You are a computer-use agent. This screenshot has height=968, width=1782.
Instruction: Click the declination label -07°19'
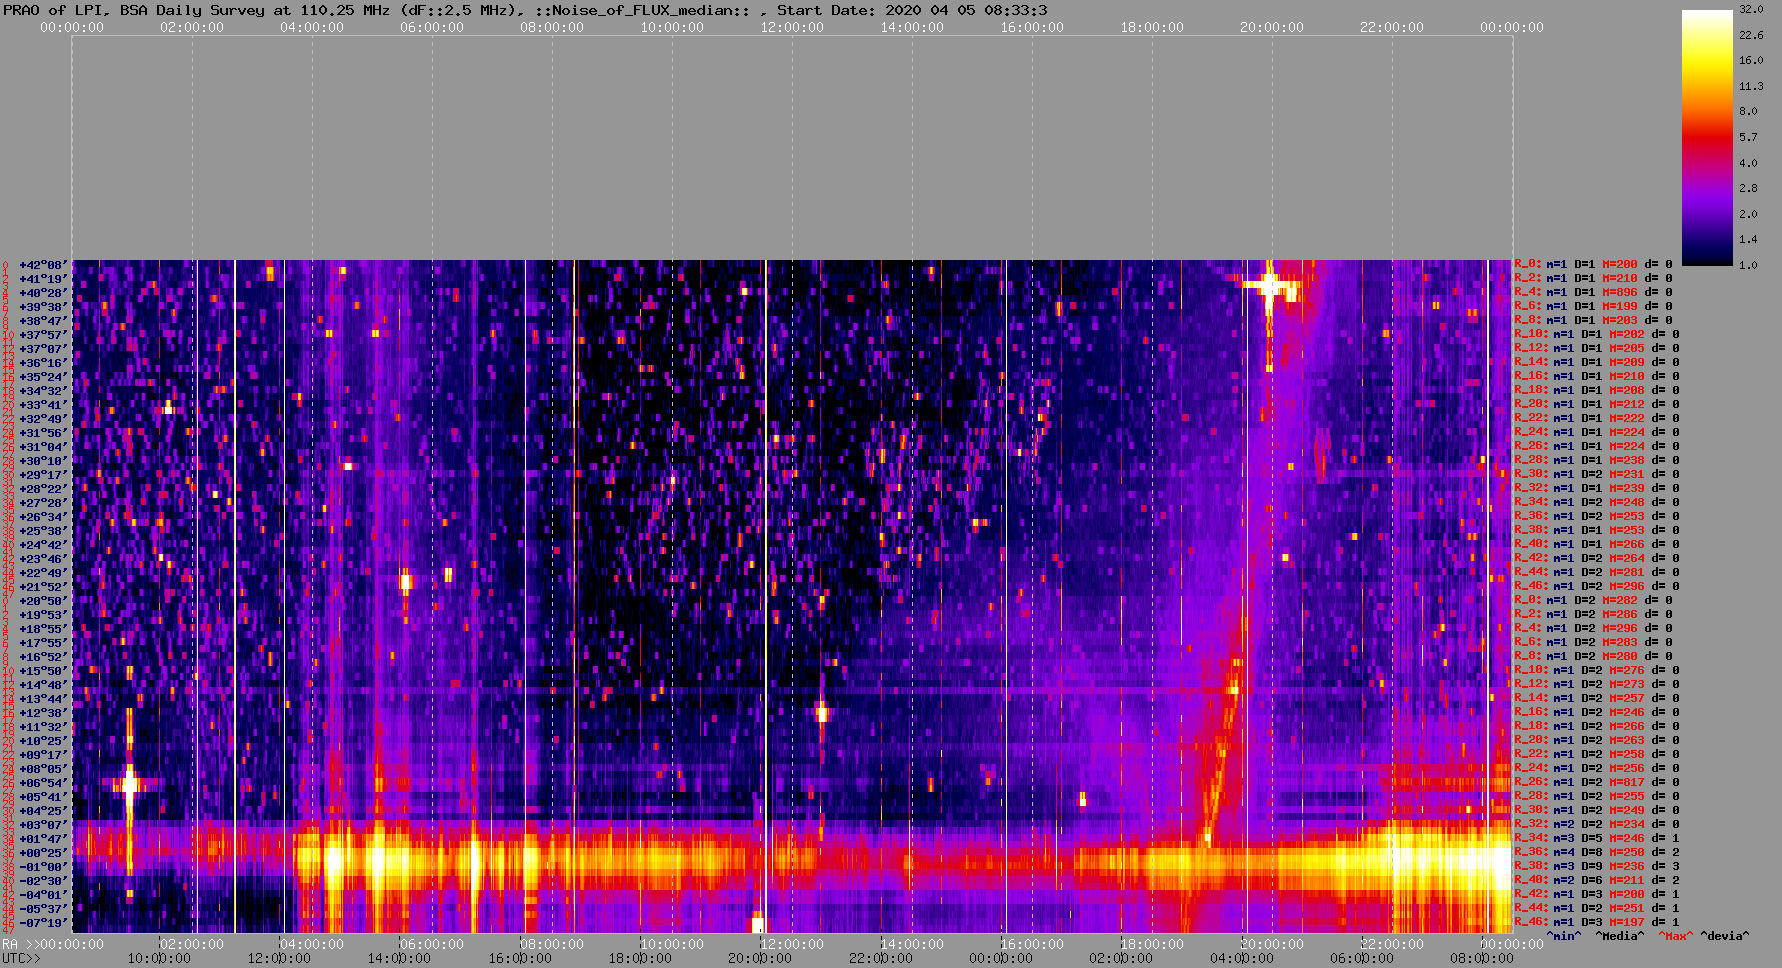point(44,923)
